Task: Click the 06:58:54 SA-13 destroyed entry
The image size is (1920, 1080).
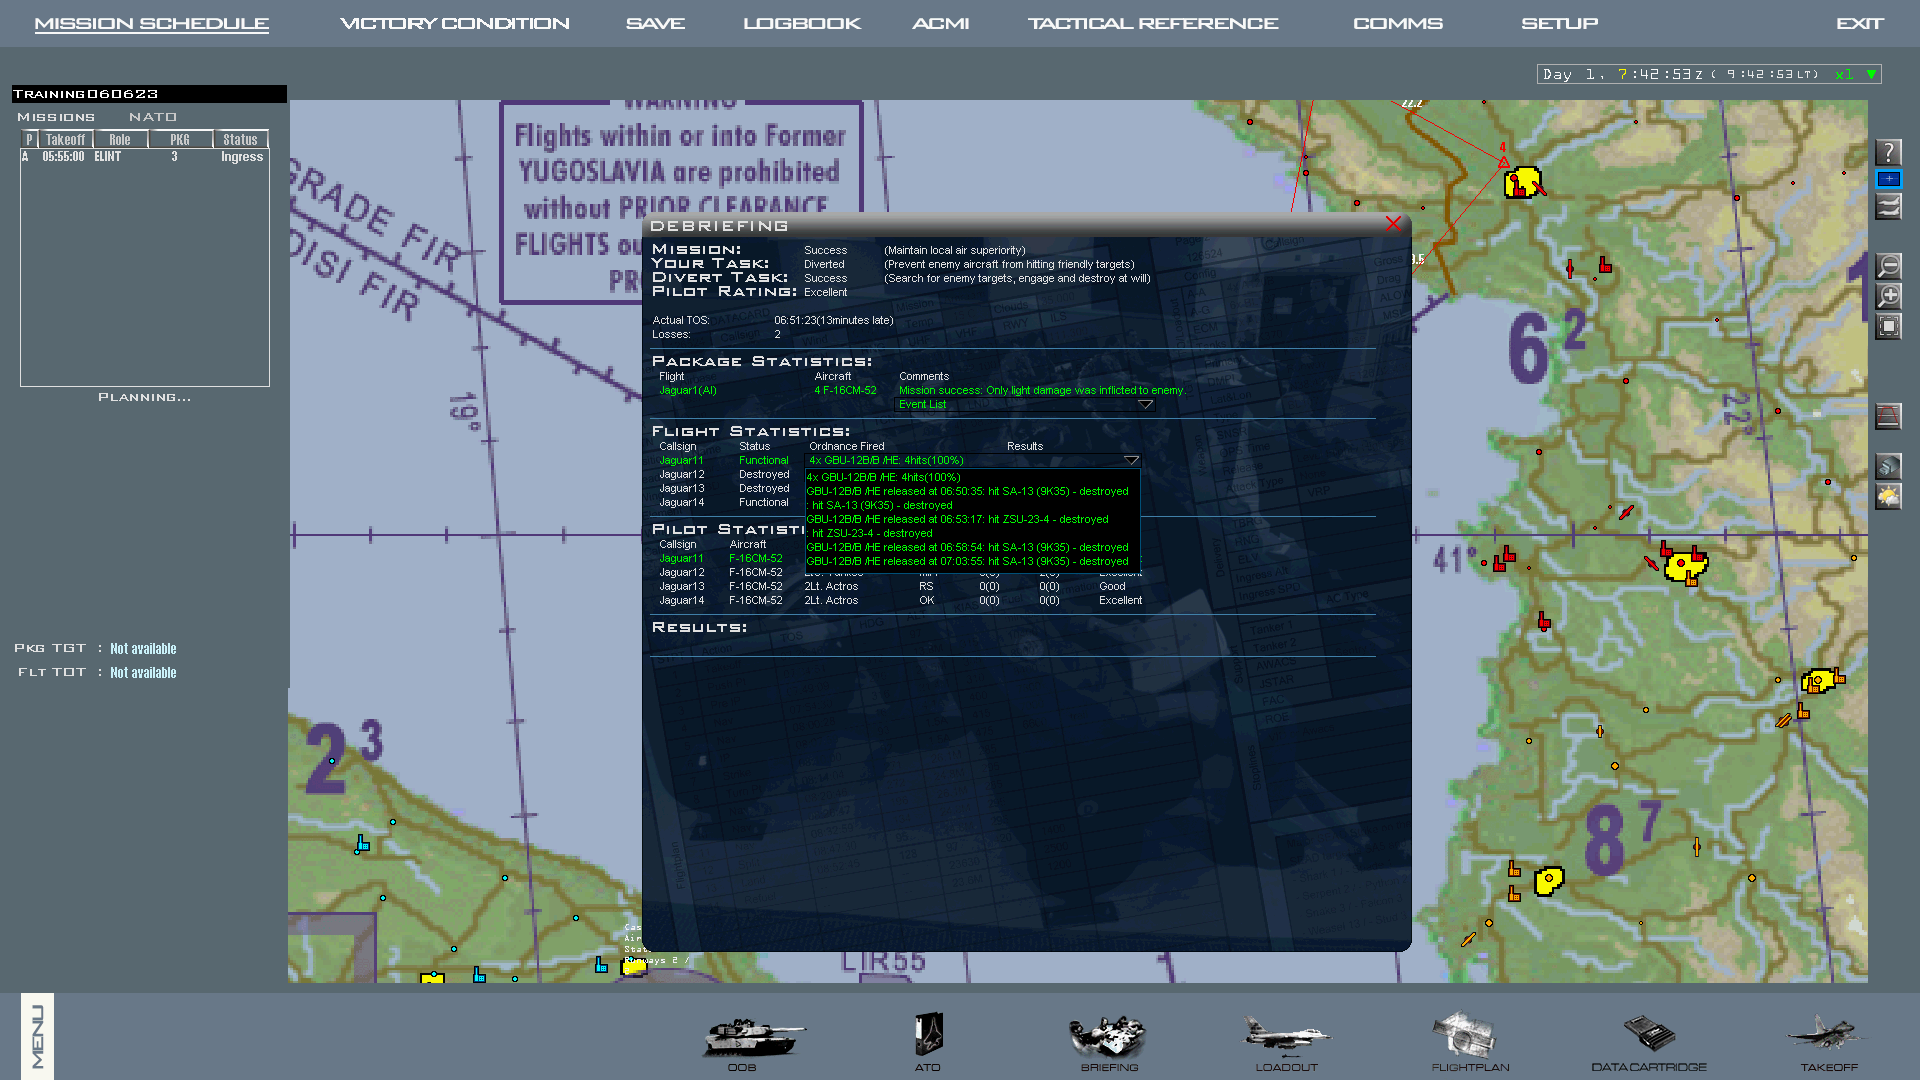Action: 967,547
